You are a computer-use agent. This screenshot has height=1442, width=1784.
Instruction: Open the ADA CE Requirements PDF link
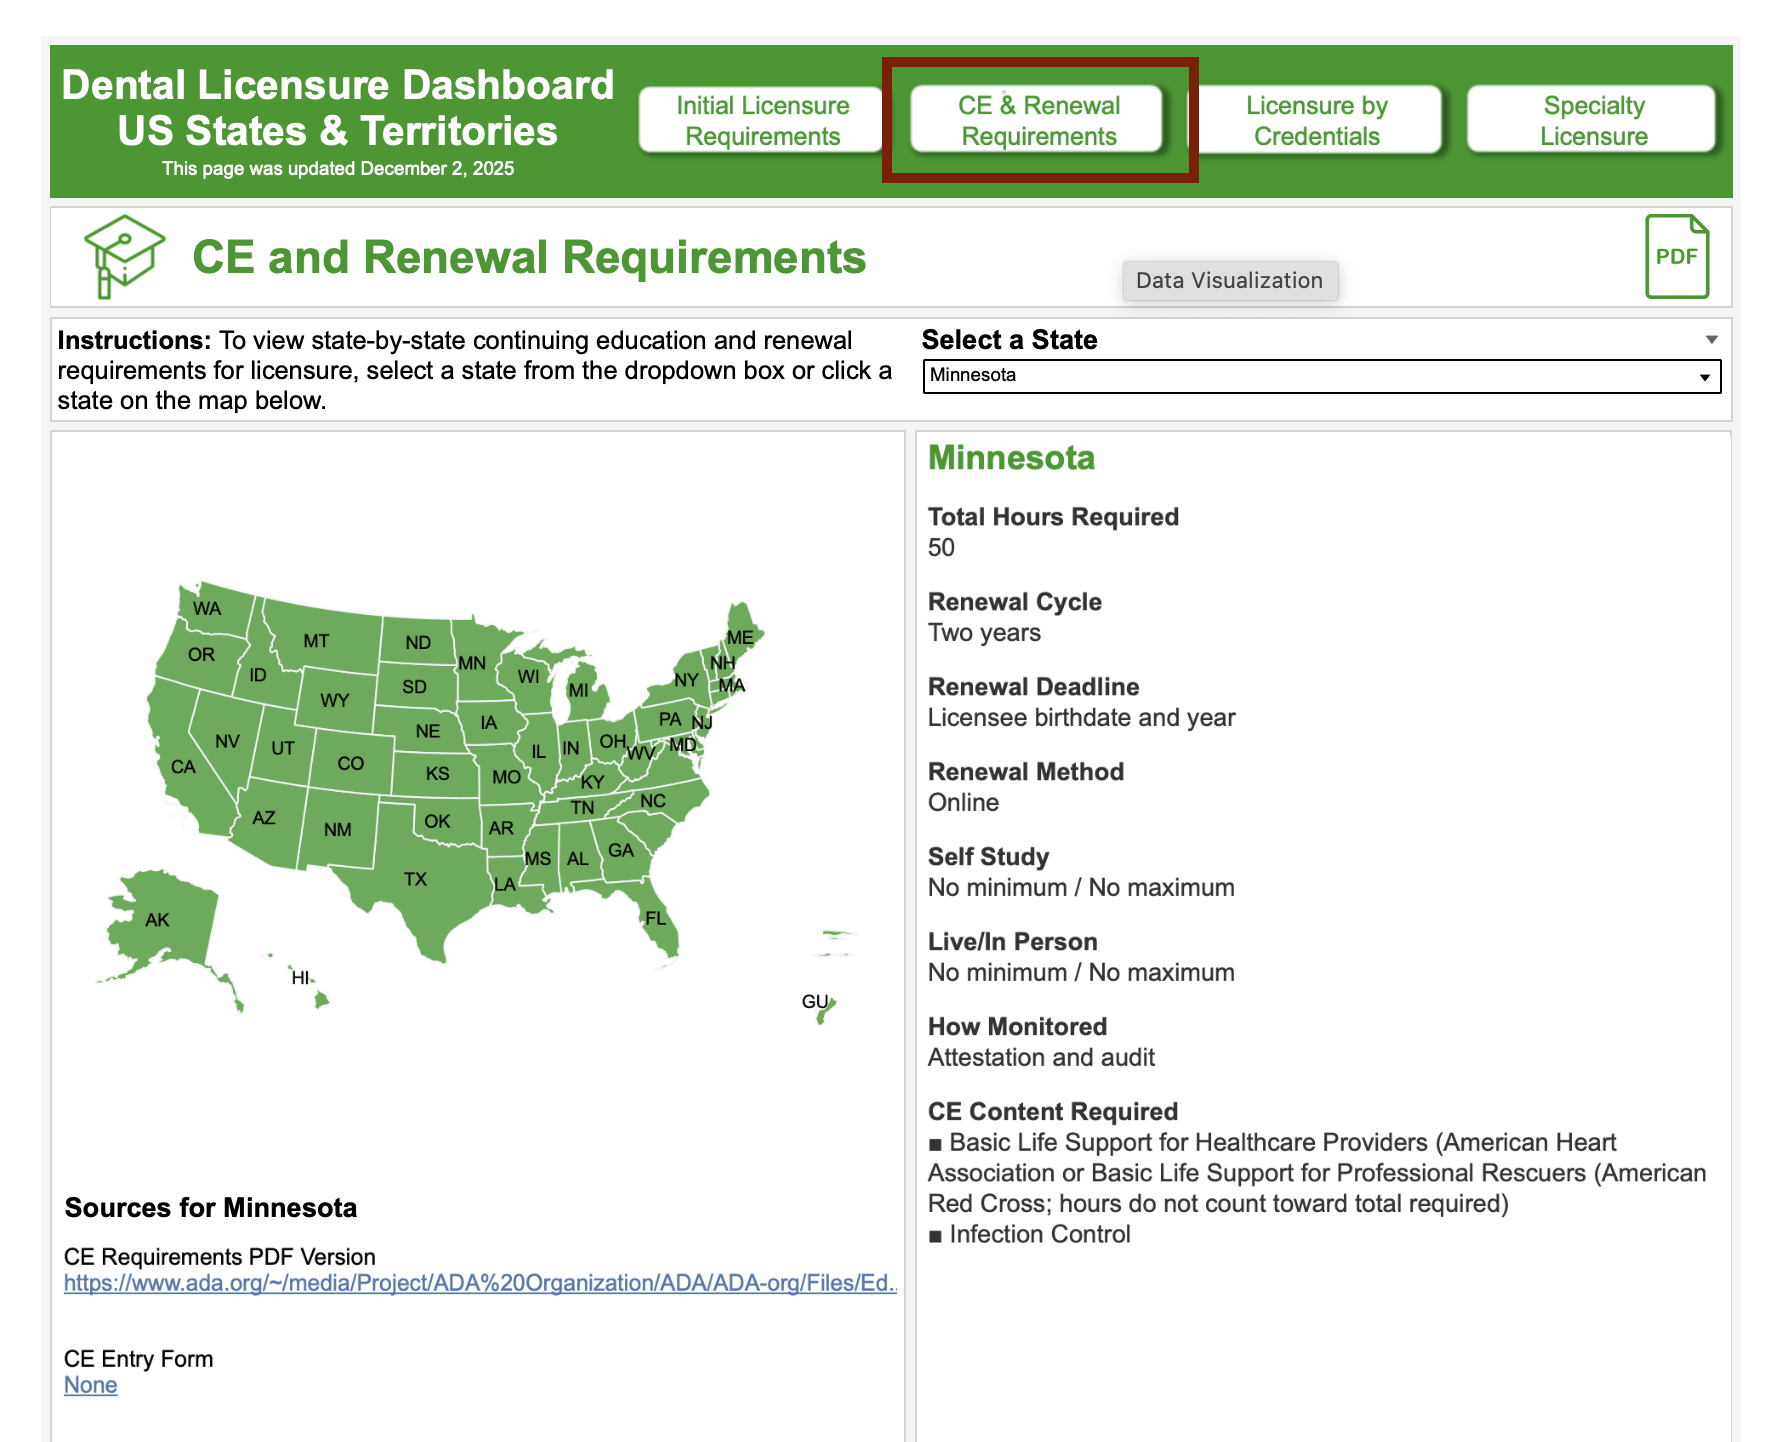[480, 1283]
